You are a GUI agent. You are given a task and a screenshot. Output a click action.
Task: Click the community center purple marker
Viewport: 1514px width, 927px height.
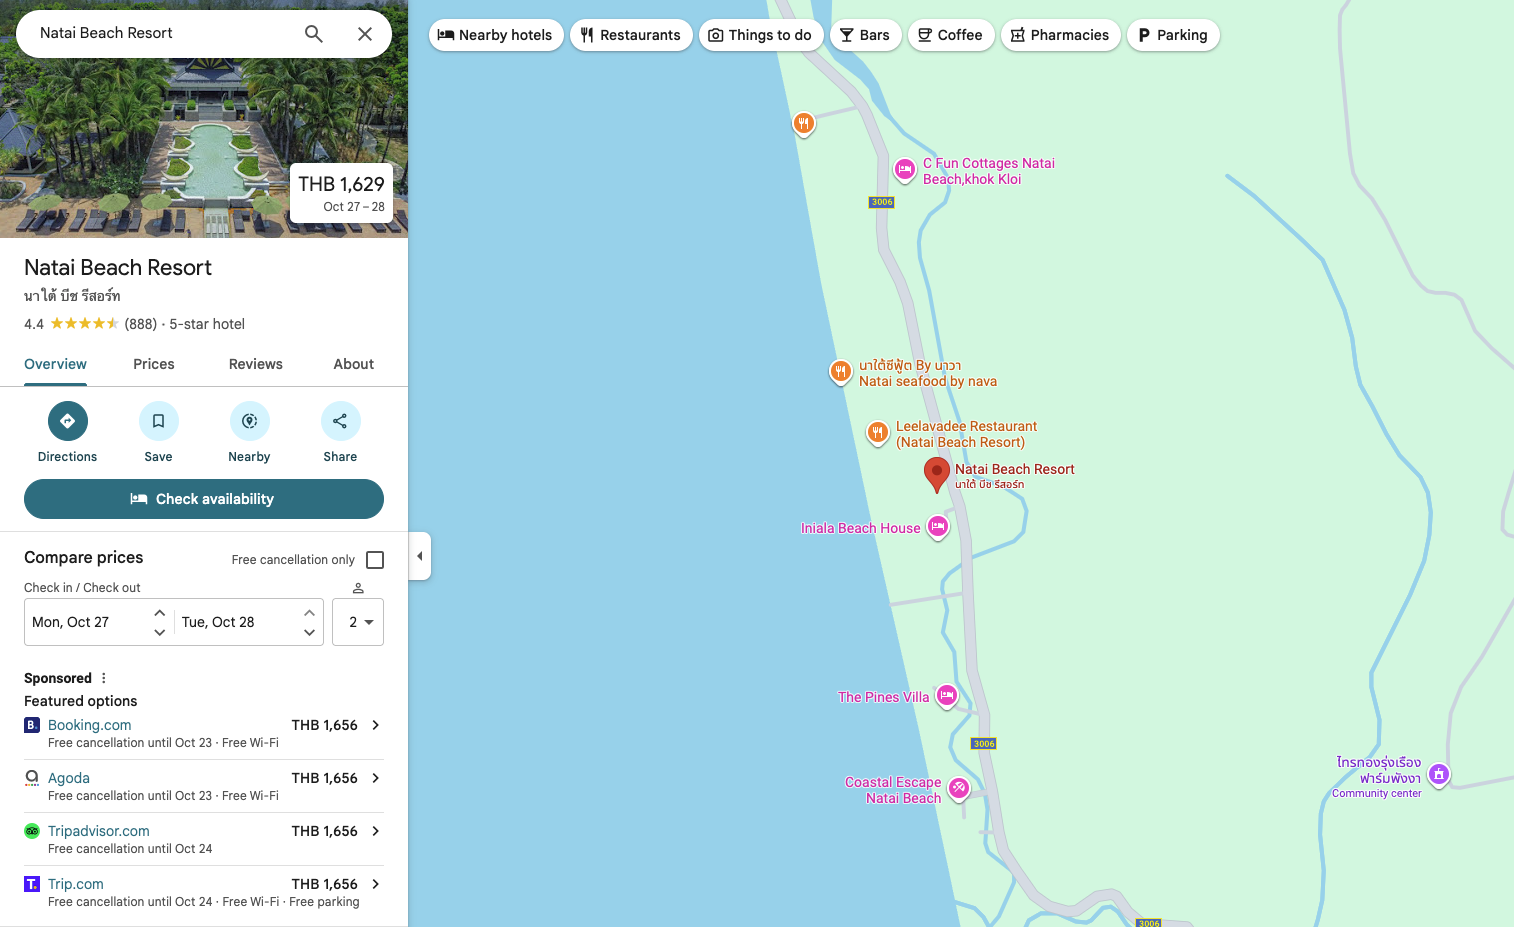point(1439,774)
